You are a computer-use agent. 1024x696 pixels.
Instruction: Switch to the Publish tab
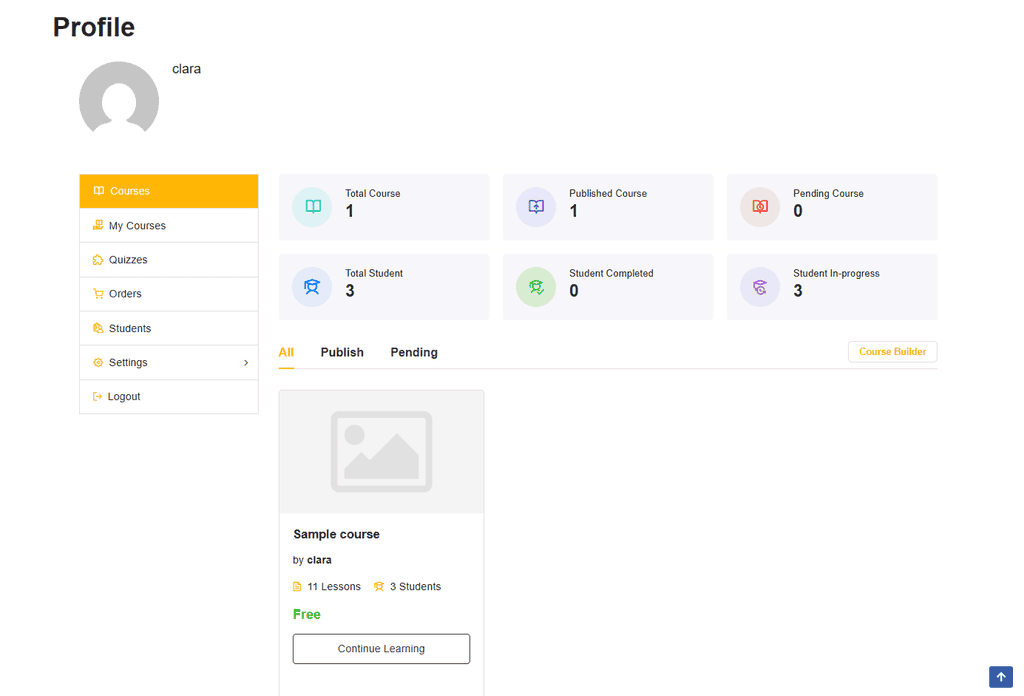click(342, 353)
